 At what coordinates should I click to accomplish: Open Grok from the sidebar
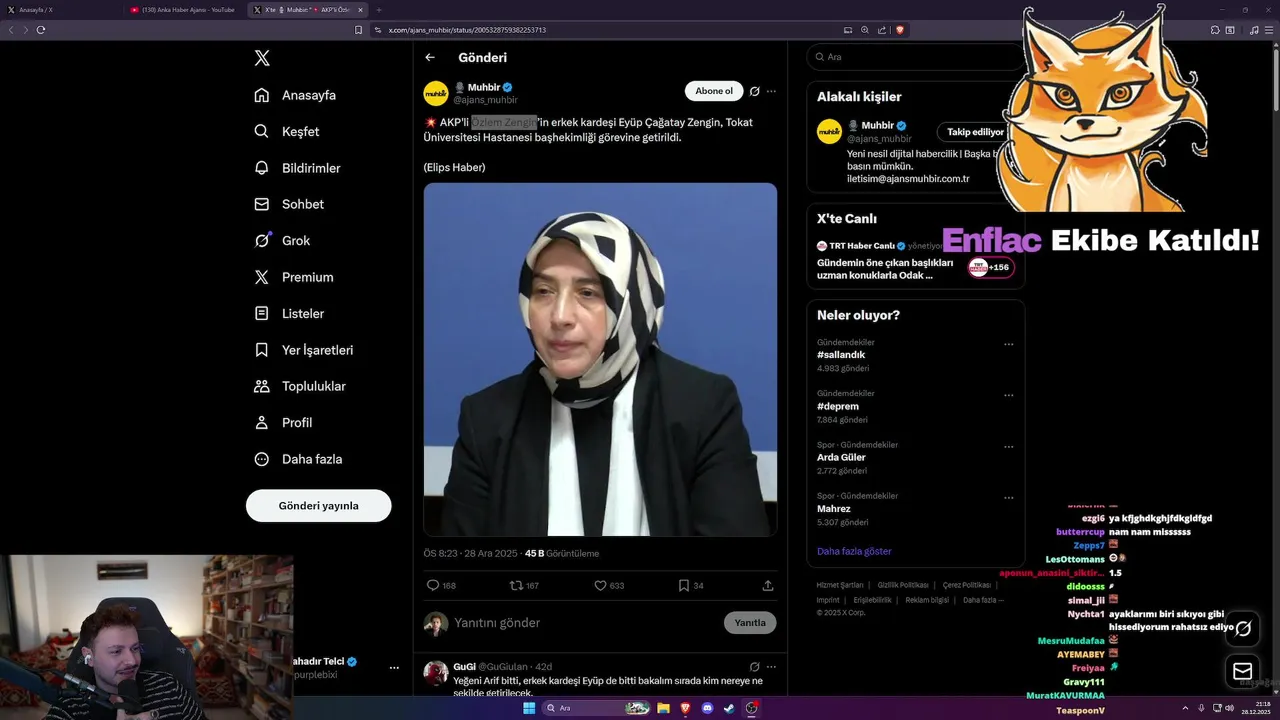[x=282, y=241]
